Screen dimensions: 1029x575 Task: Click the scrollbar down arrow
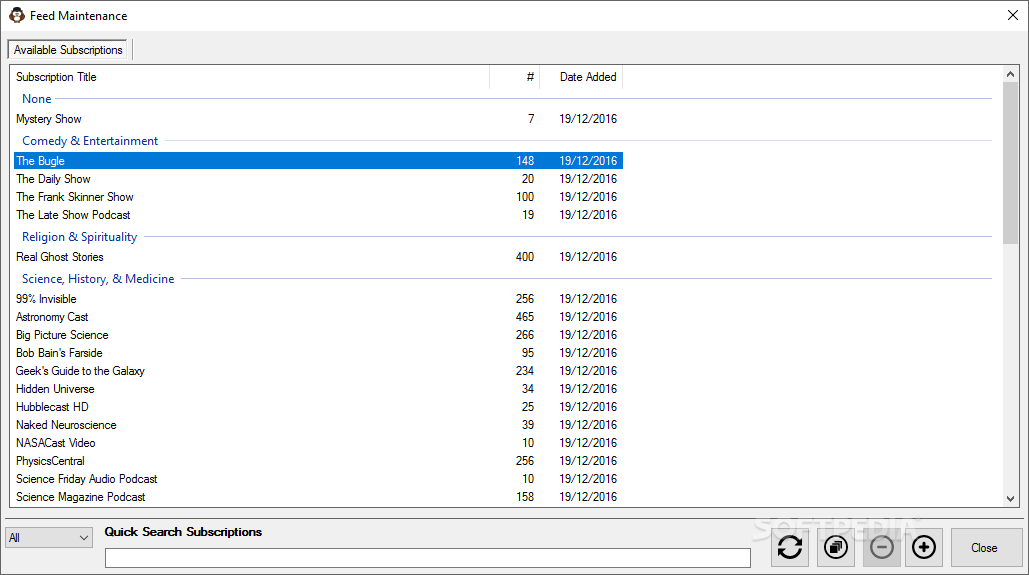[x=1011, y=499]
